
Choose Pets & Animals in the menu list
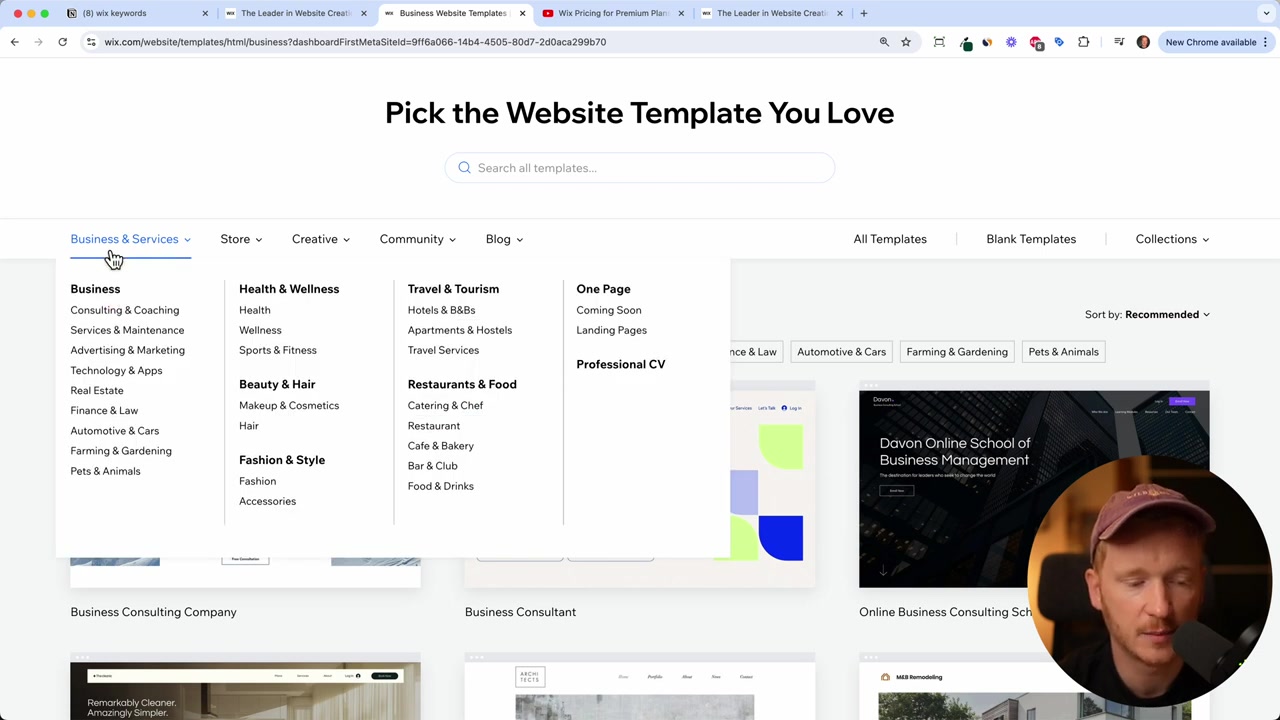(105, 471)
